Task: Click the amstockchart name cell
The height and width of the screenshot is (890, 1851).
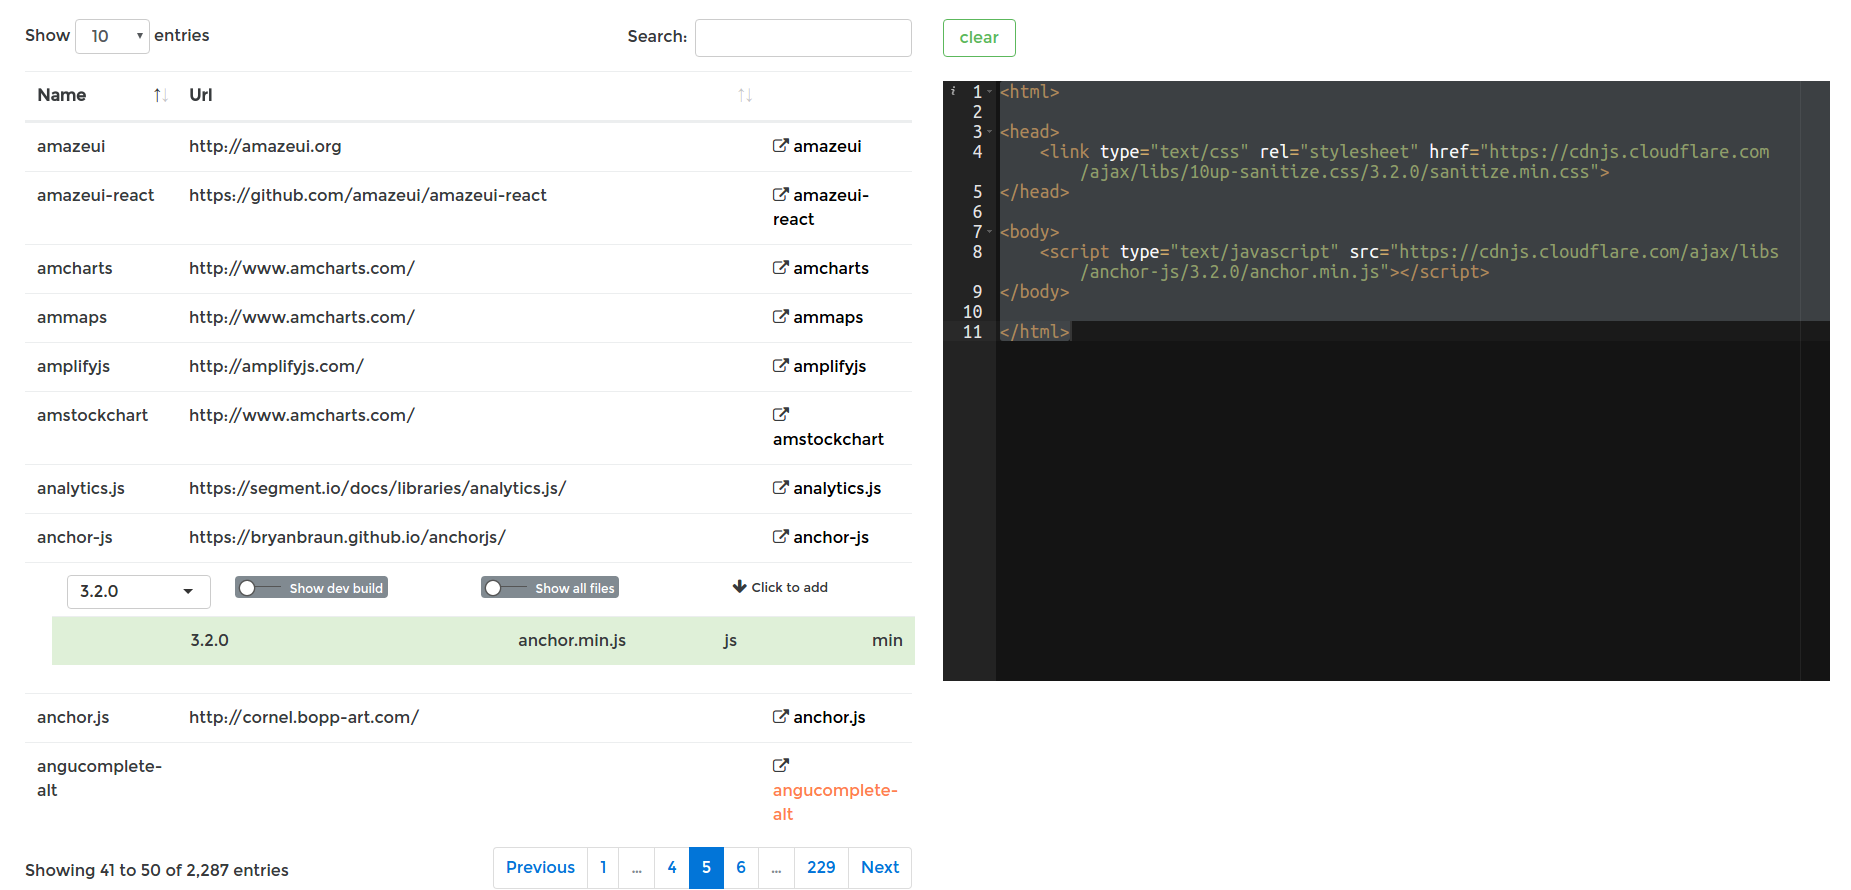Action: pyautogui.click(x=92, y=415)
